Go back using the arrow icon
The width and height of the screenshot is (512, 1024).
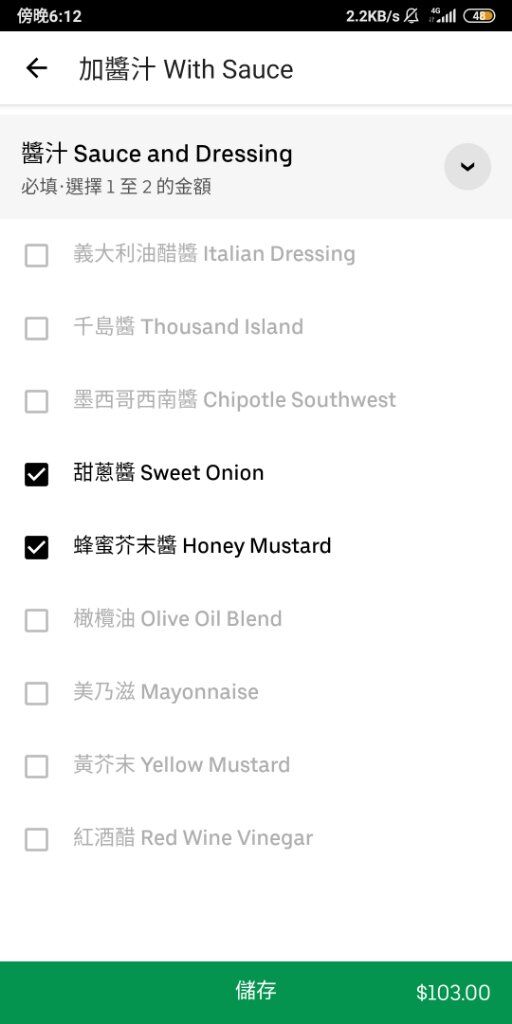37,69
